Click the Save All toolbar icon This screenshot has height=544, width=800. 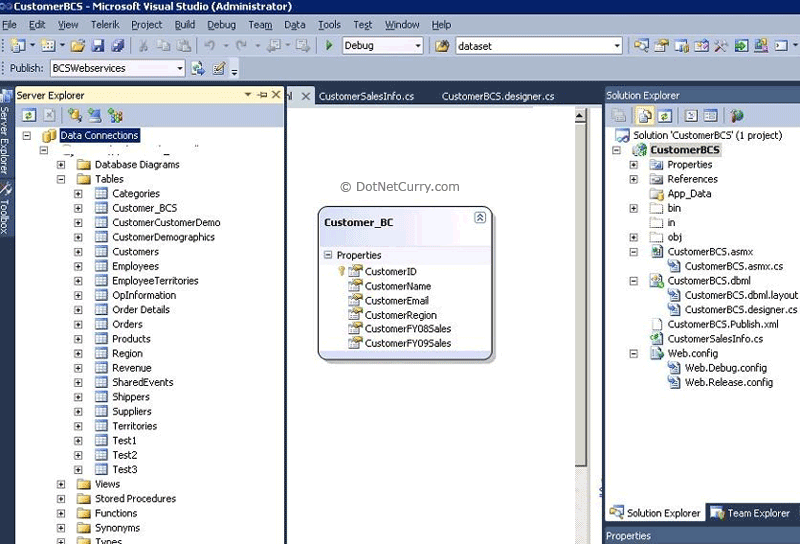(118, 46)
